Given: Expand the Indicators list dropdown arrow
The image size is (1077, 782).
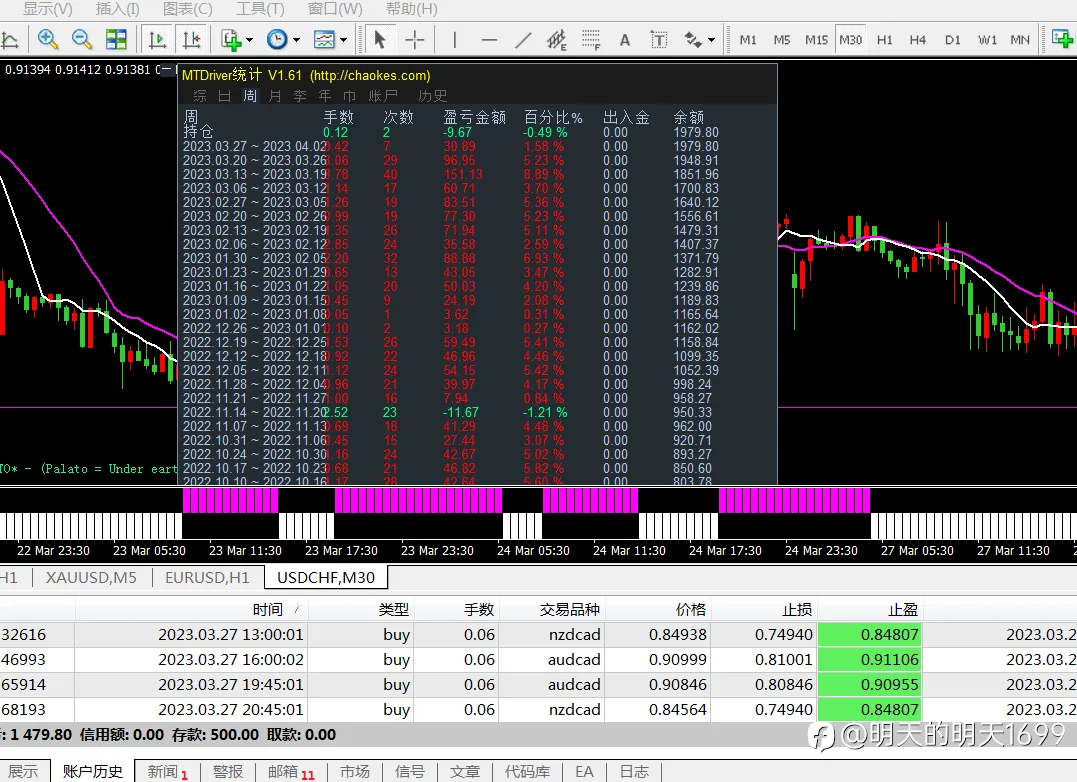Looking at the screenshot, I should pos(249,40).
